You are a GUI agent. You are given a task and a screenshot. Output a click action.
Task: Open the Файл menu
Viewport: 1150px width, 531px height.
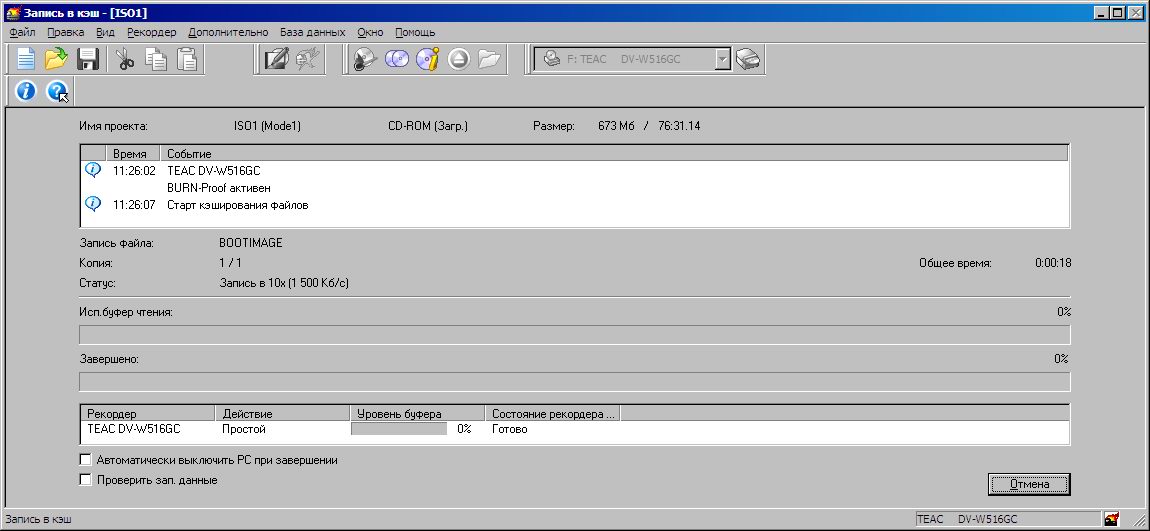point(22,32)
